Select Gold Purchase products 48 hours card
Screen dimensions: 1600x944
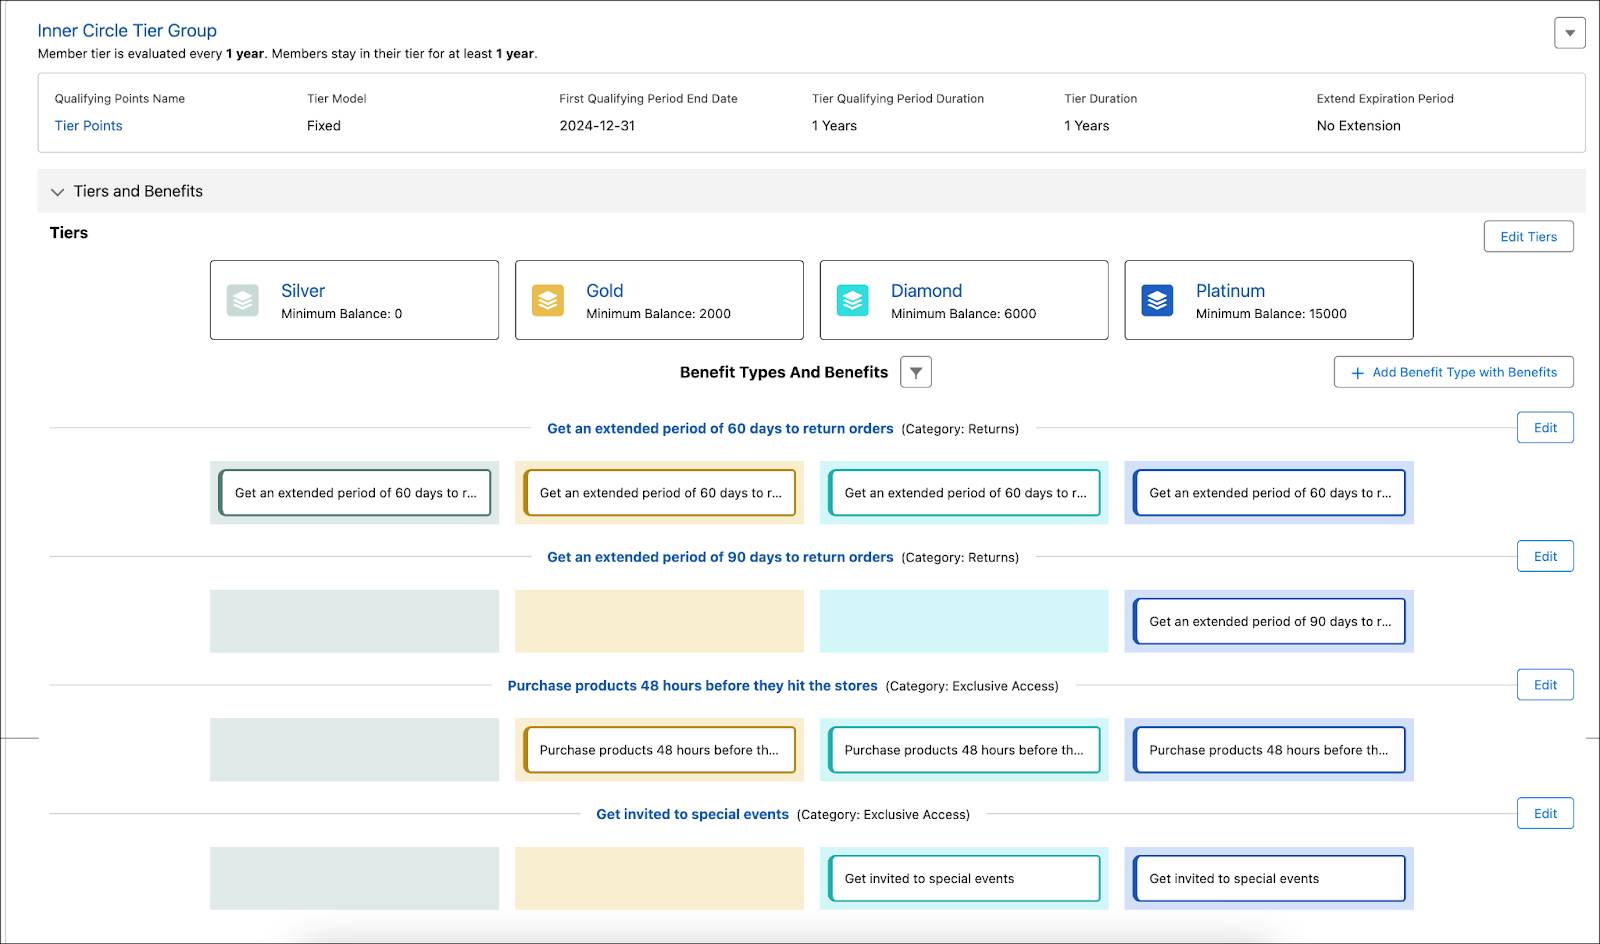(659, 750)
